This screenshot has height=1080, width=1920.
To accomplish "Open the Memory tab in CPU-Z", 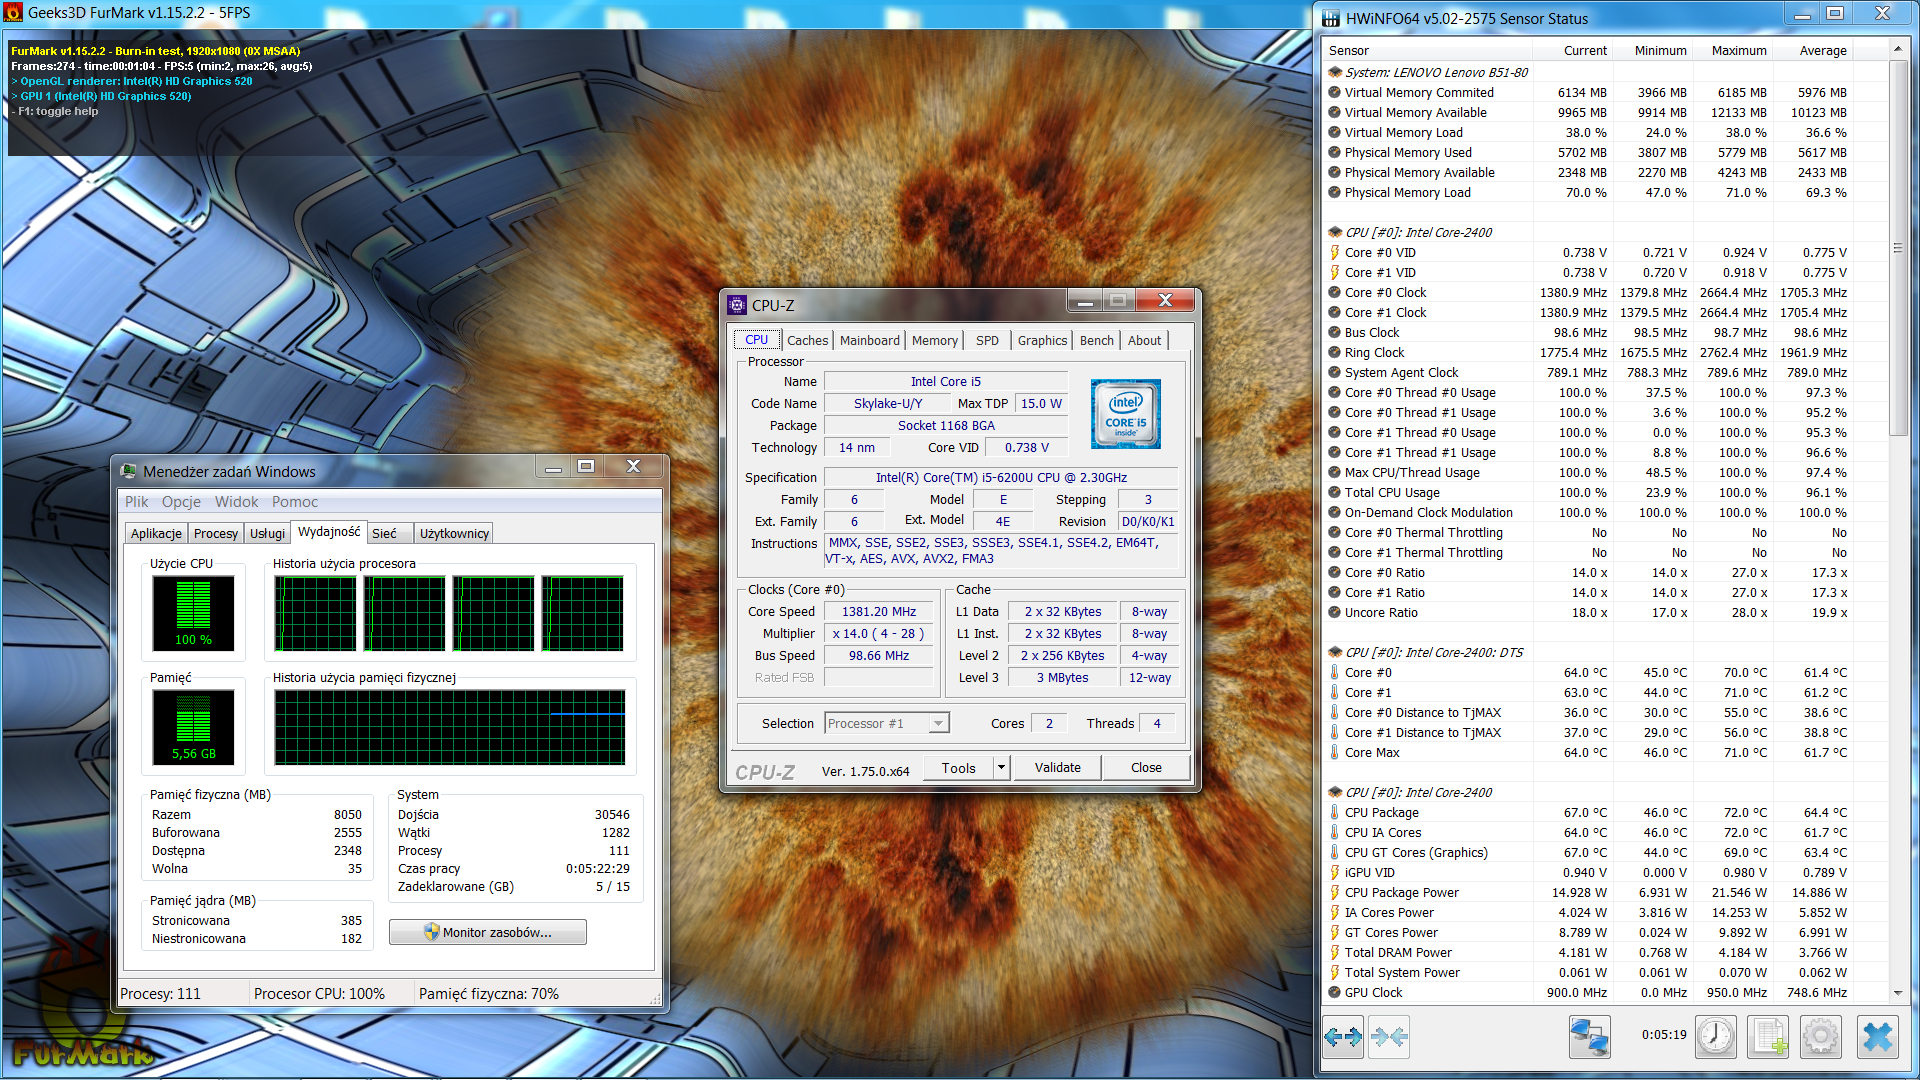I will 935,340.
